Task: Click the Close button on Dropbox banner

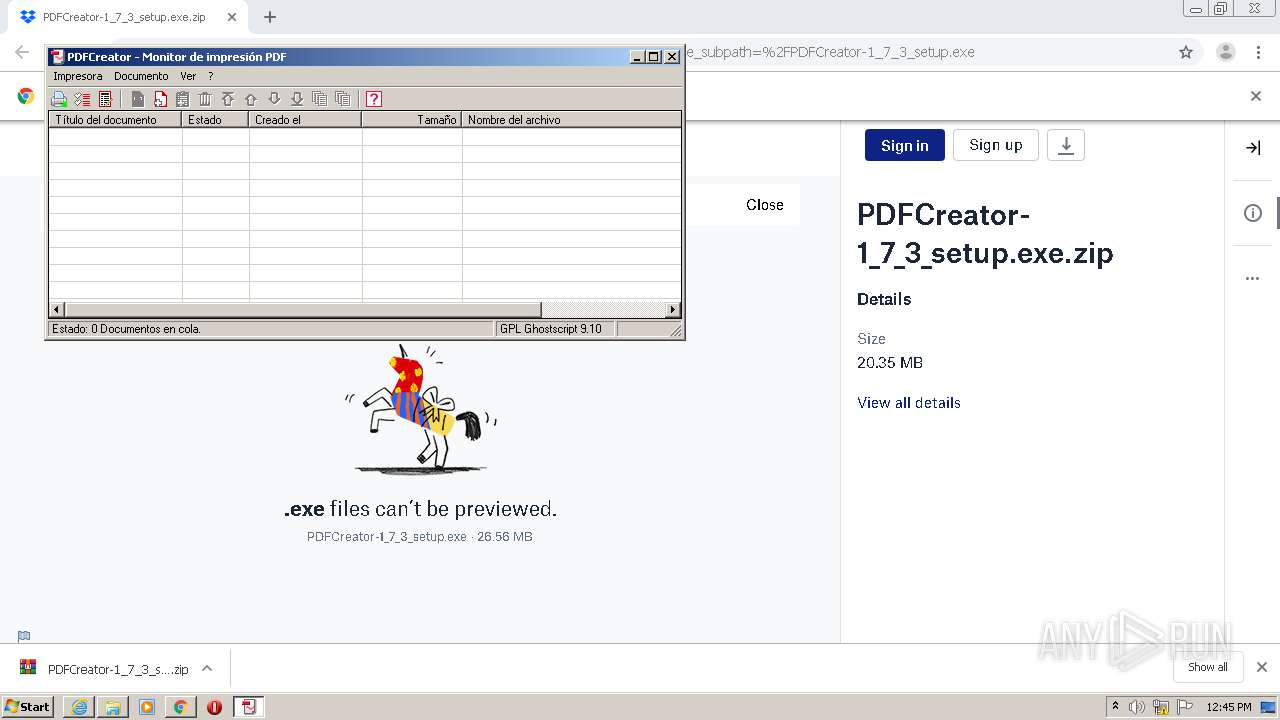Action: [765, 205]
